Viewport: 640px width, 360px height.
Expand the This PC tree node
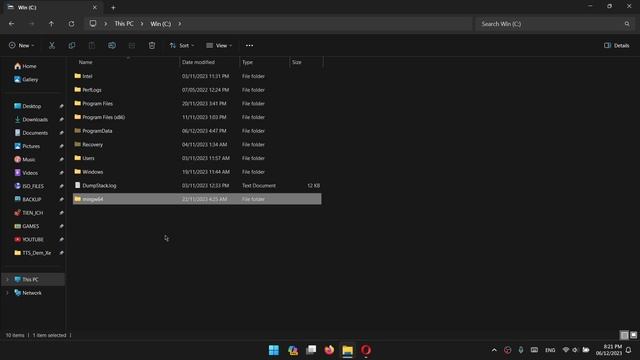(7, 280)
